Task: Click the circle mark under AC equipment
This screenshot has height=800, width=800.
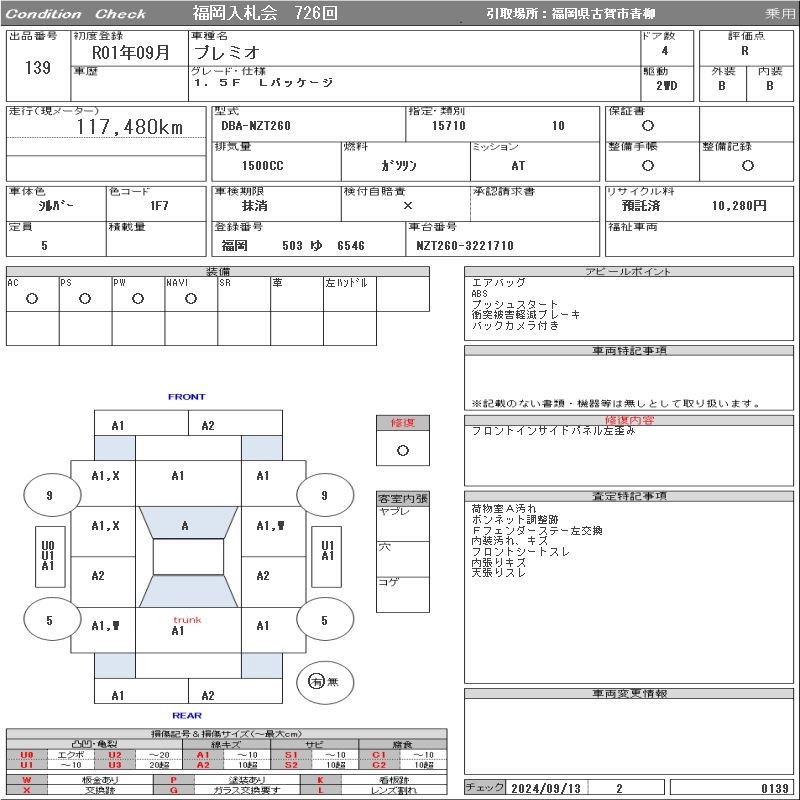Action: (32, 298)
